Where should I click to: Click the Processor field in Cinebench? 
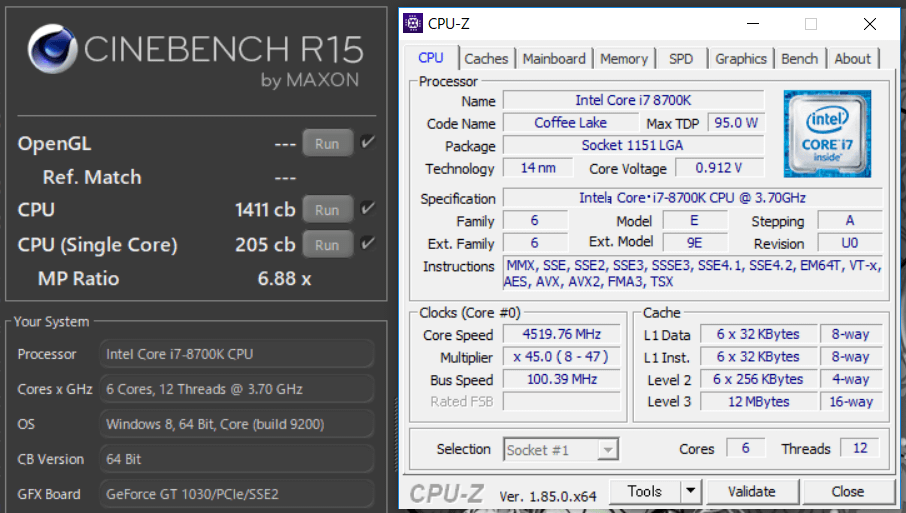(237, 354)
